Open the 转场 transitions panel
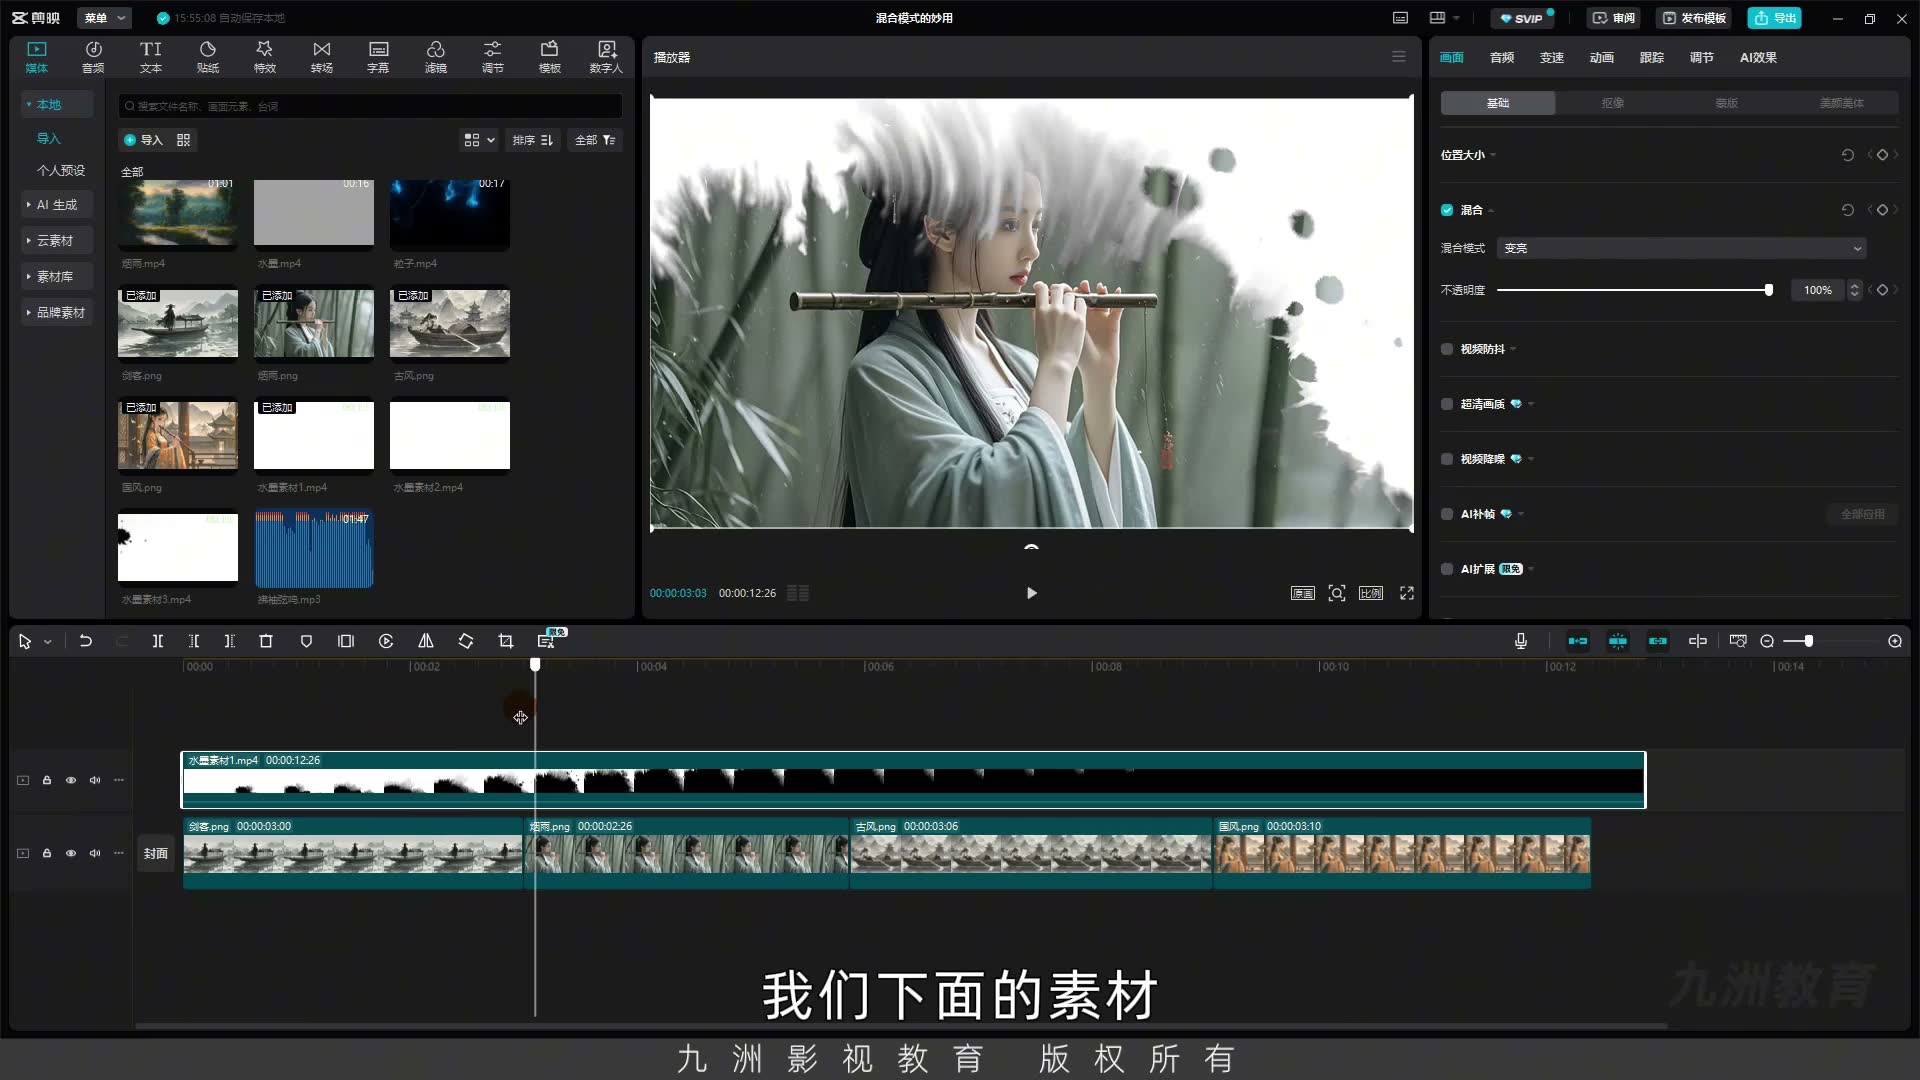Screen dimensions: 1920x1080 [321, 57]
